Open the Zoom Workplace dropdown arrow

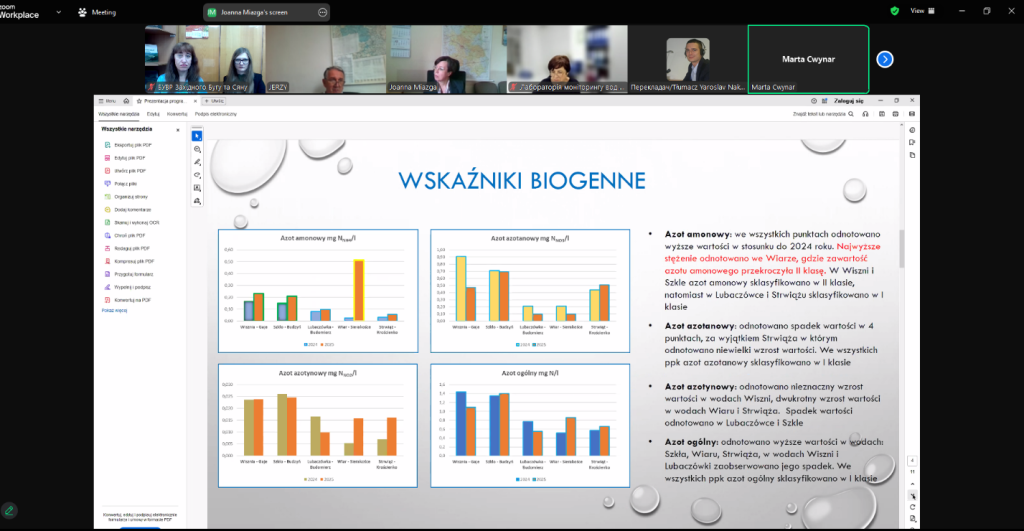pos(59,12)
